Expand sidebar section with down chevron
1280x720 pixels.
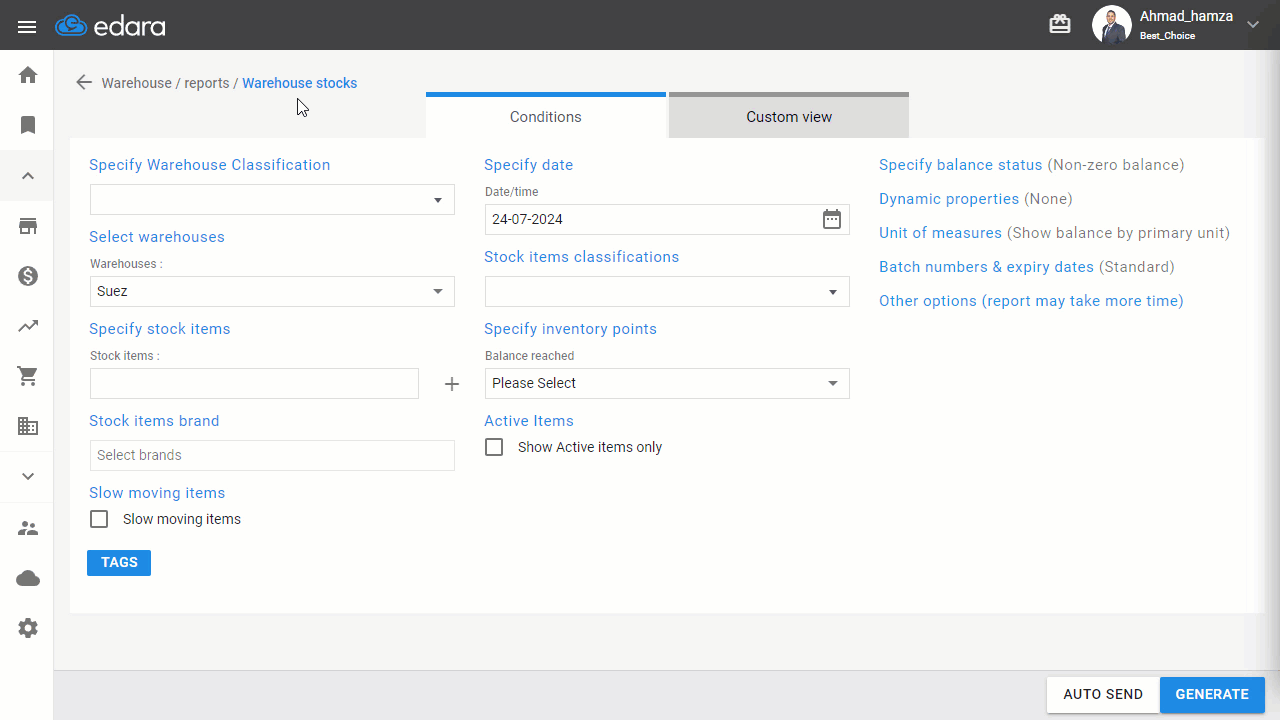coord(28,476)
